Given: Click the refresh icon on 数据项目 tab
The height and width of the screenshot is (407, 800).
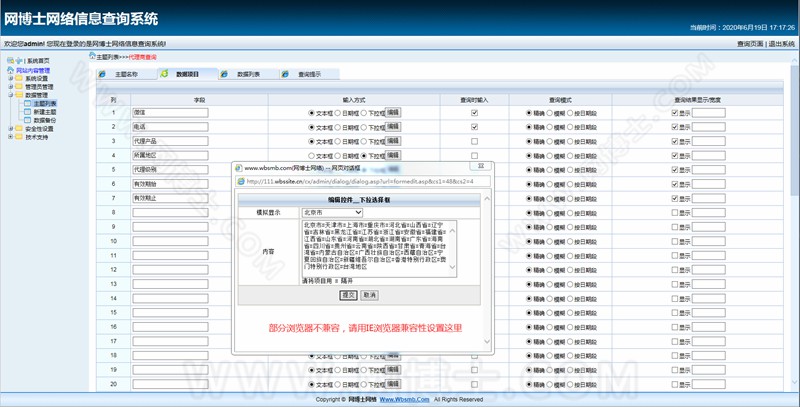Looking at the screenshot, I should pyautogui.click(x=164, y=74).
